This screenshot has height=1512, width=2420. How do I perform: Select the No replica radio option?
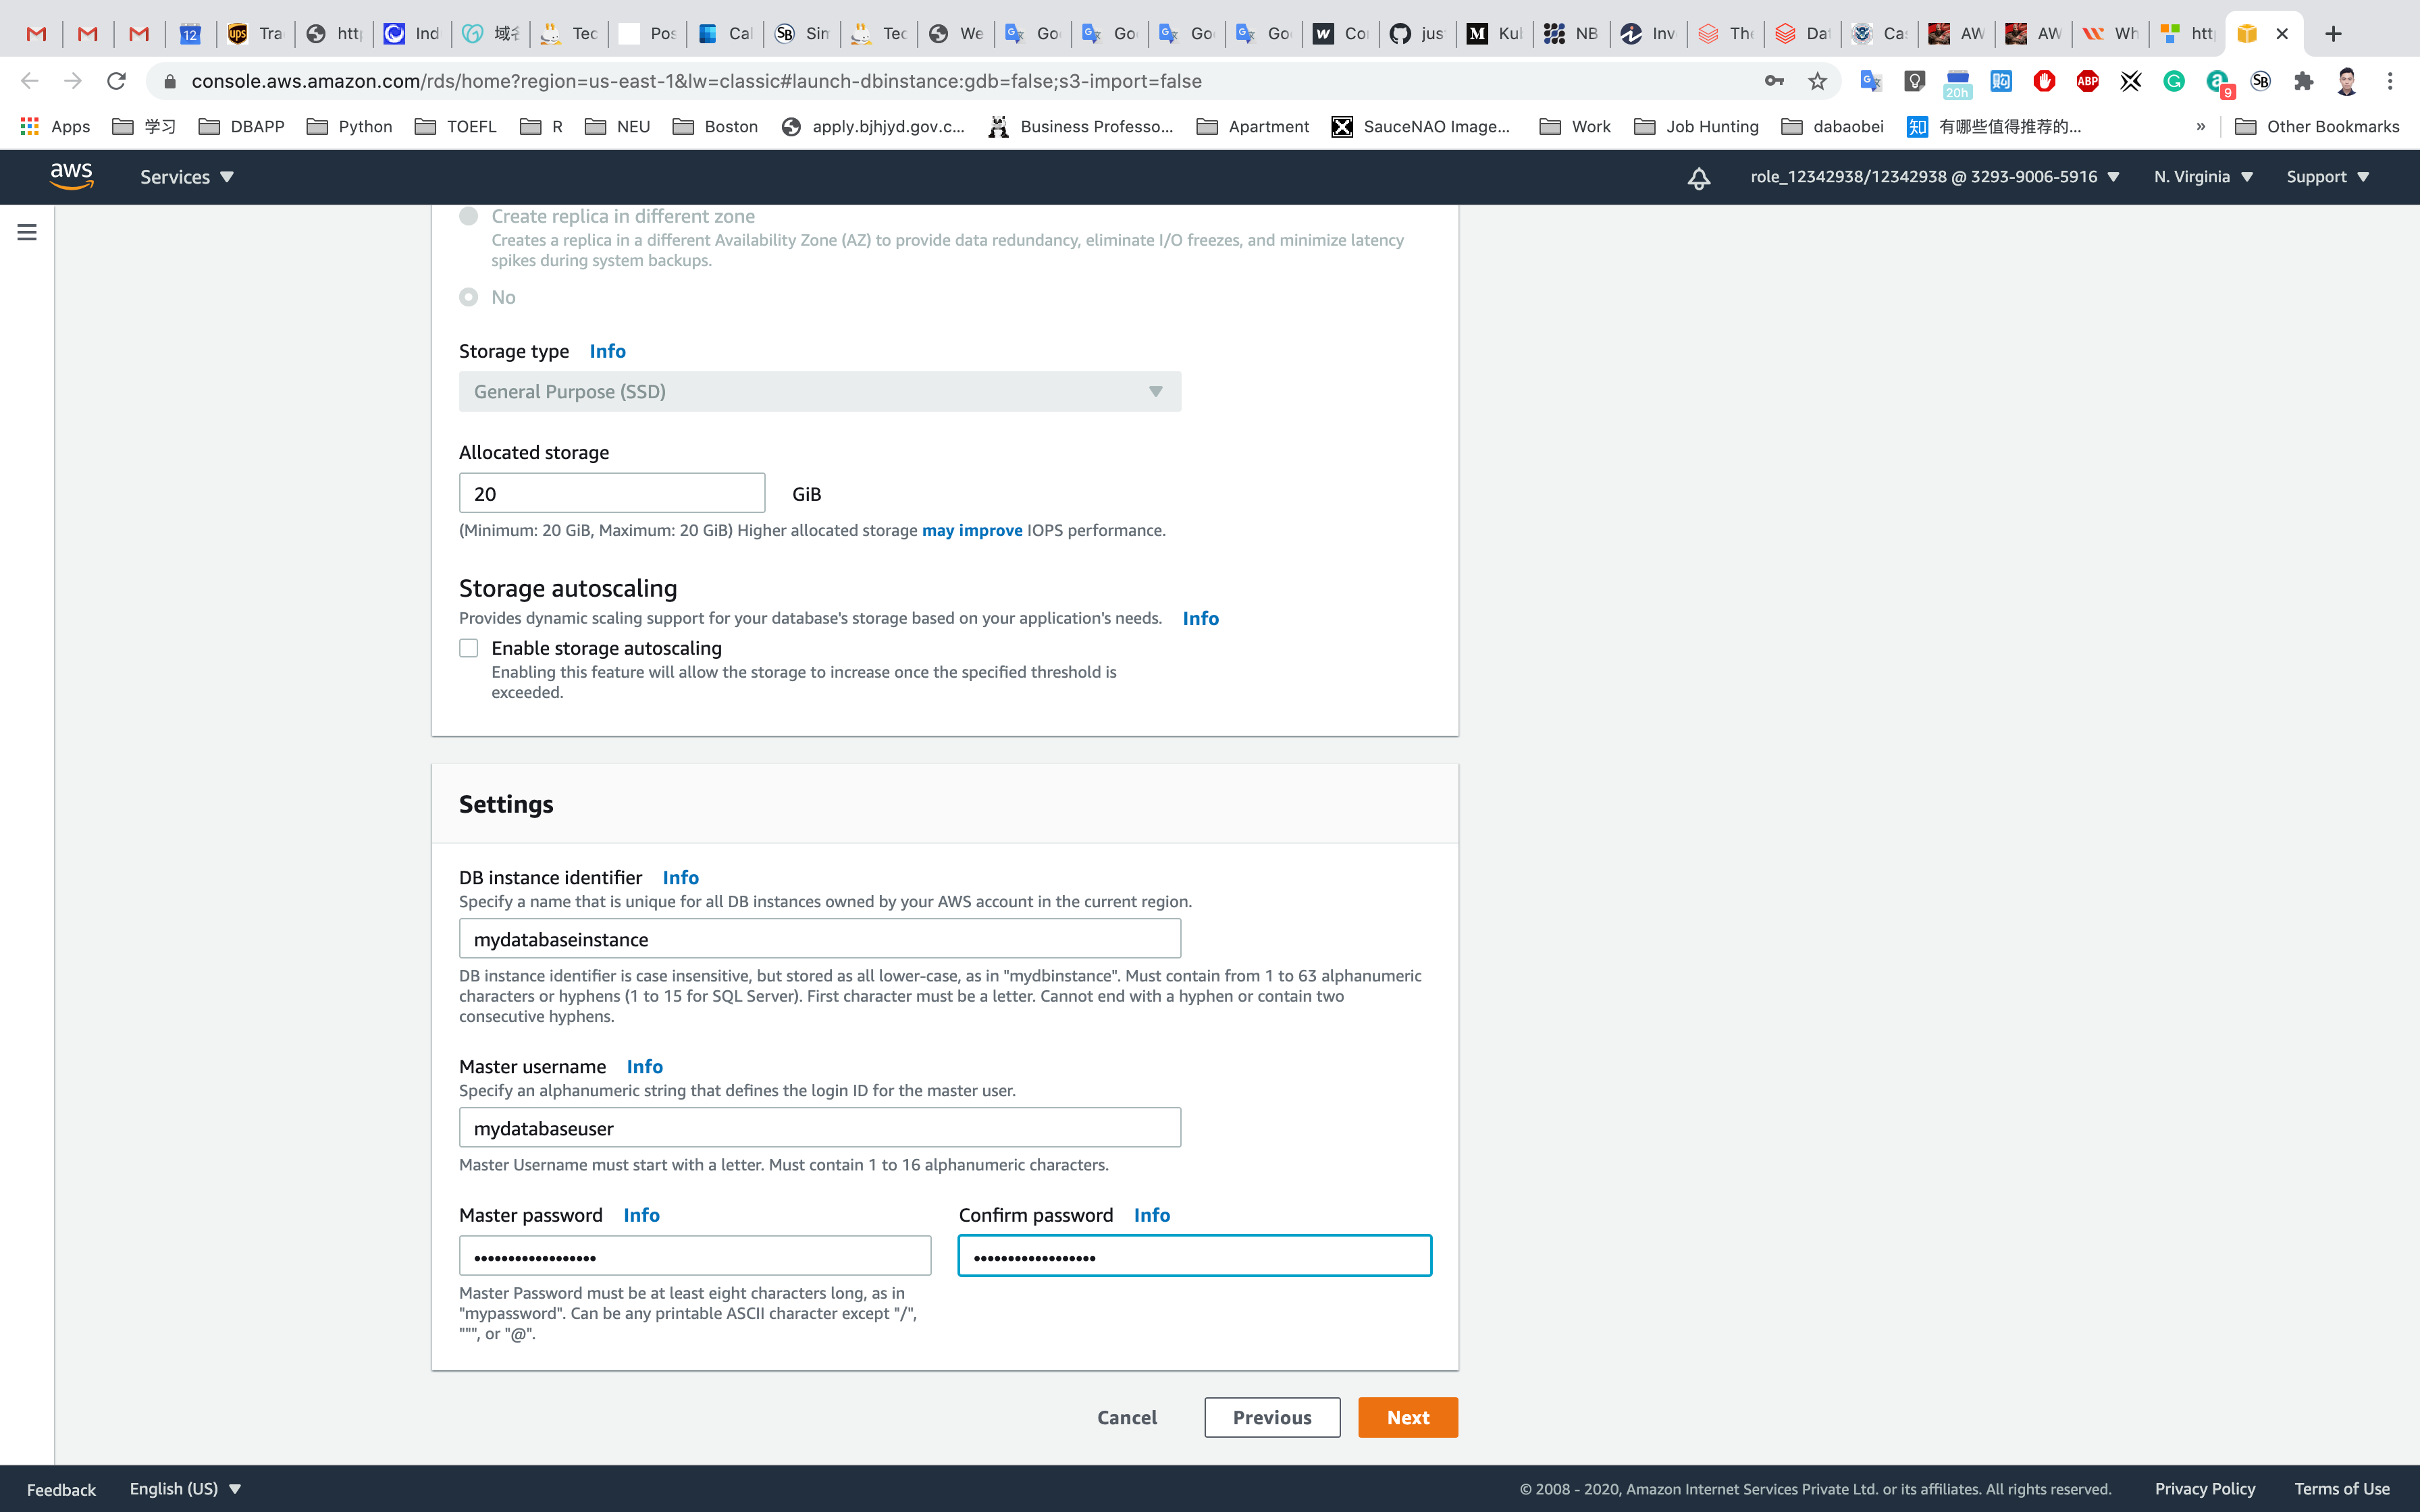(x=469, y=297)
